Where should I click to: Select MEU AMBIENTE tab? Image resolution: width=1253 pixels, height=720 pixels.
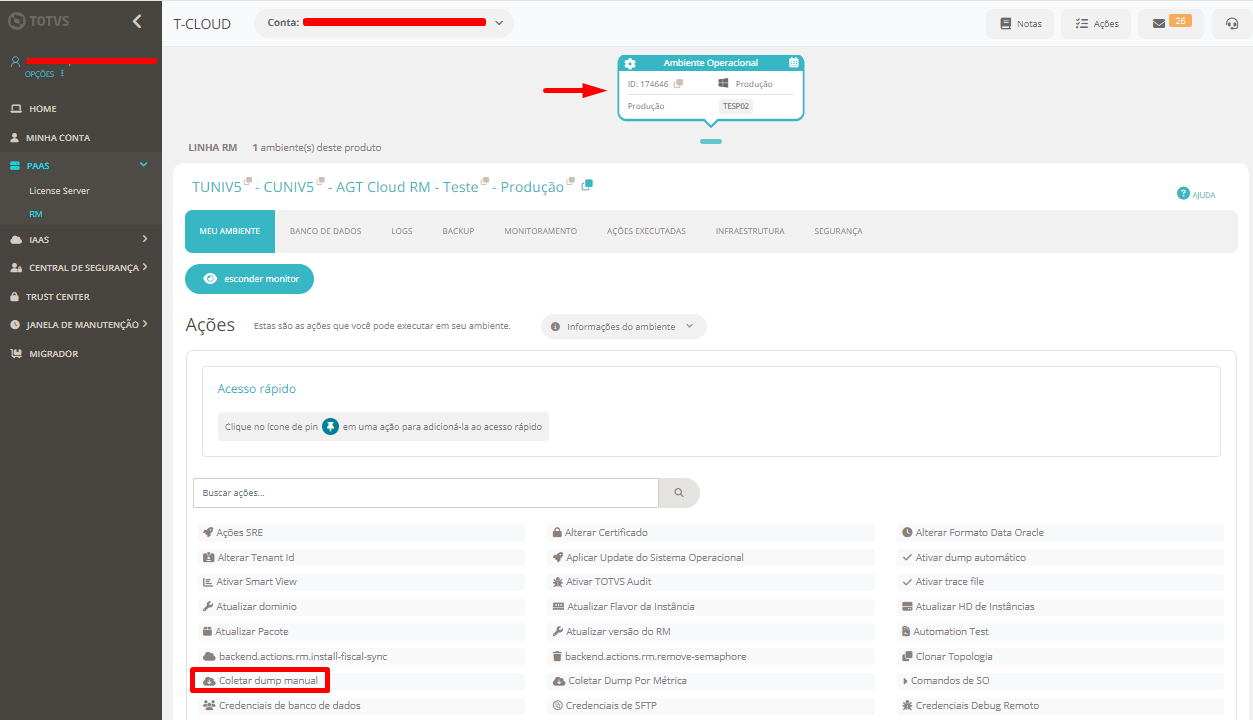(230, 231)
